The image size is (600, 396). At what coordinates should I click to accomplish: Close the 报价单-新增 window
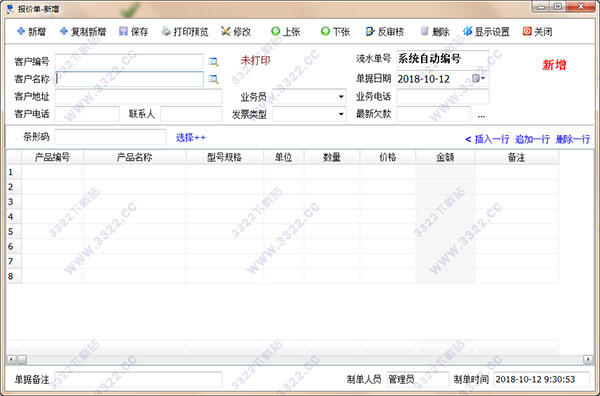(580, 7)
